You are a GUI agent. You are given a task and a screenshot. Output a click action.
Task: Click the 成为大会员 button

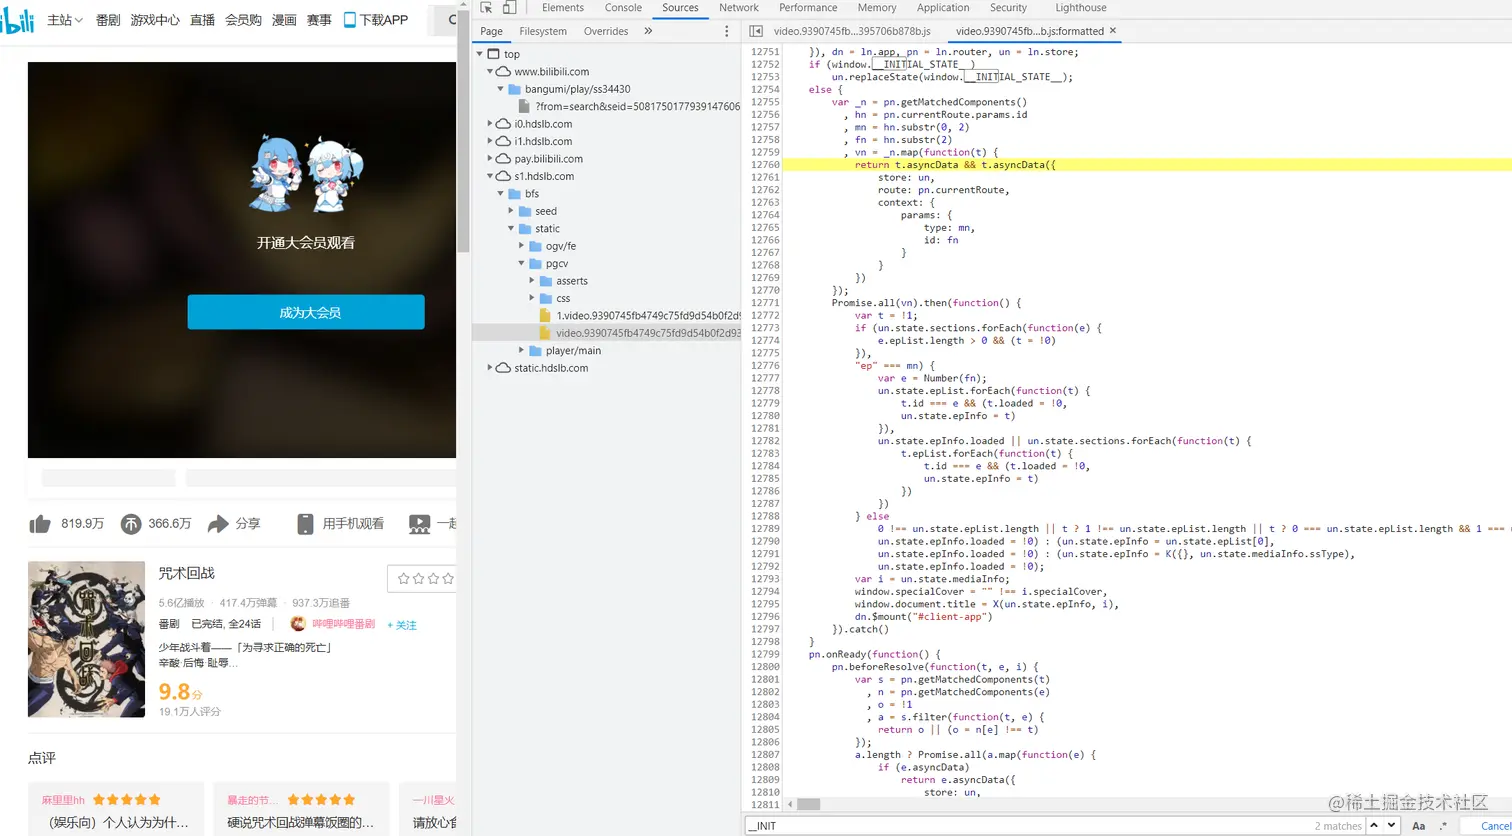coord(306,312)
